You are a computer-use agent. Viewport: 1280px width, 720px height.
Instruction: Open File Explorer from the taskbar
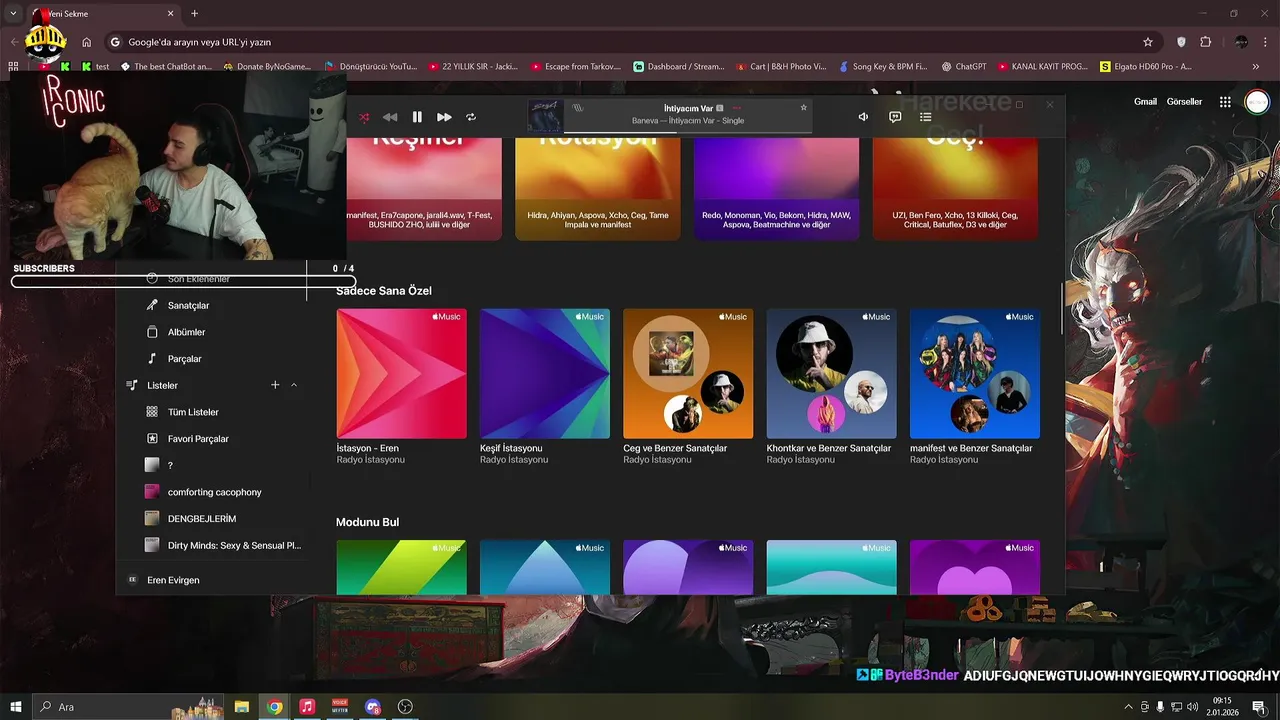tap(242, 707)
